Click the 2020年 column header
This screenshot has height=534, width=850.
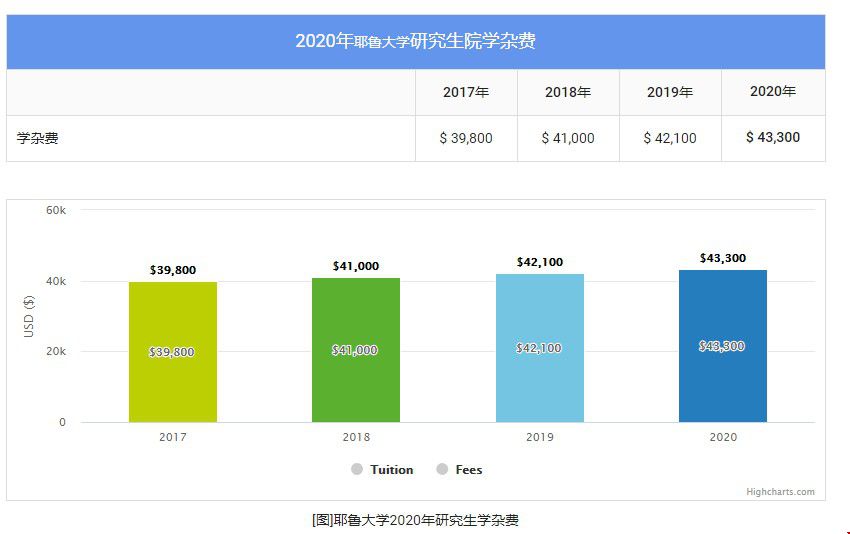tap(773, 91)
